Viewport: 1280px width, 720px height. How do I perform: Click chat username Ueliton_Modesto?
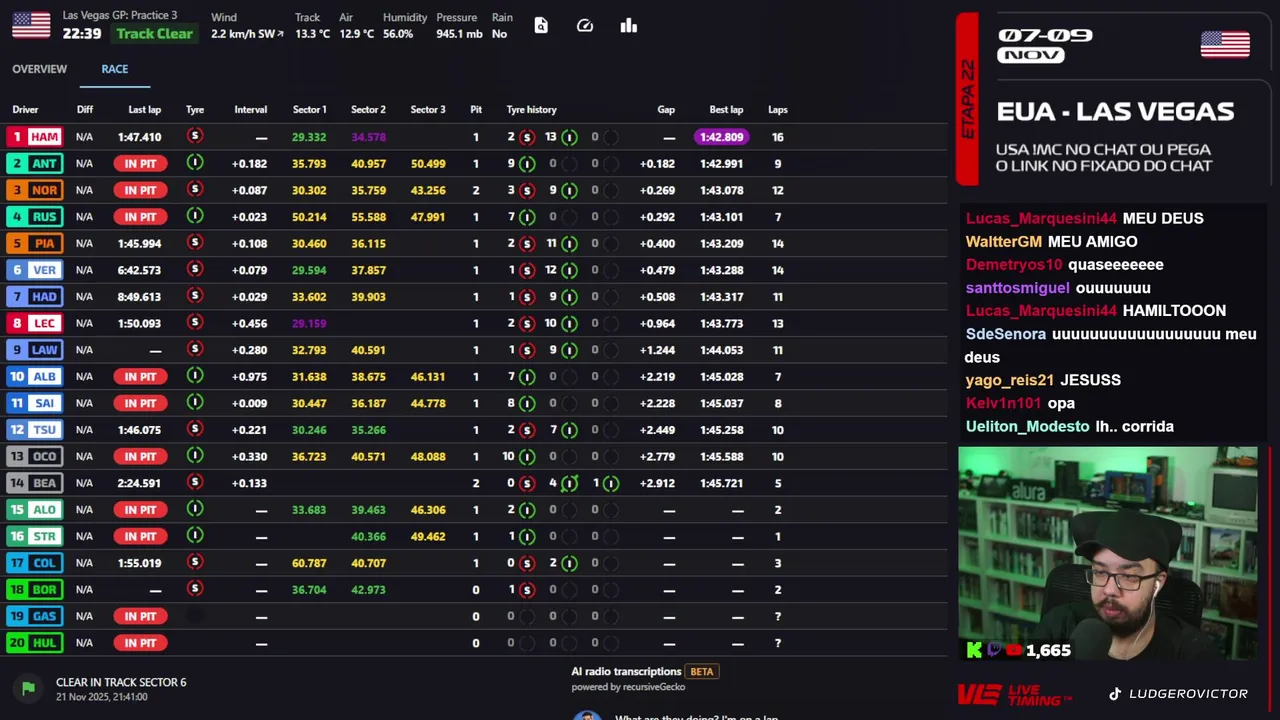point(1027,426)
